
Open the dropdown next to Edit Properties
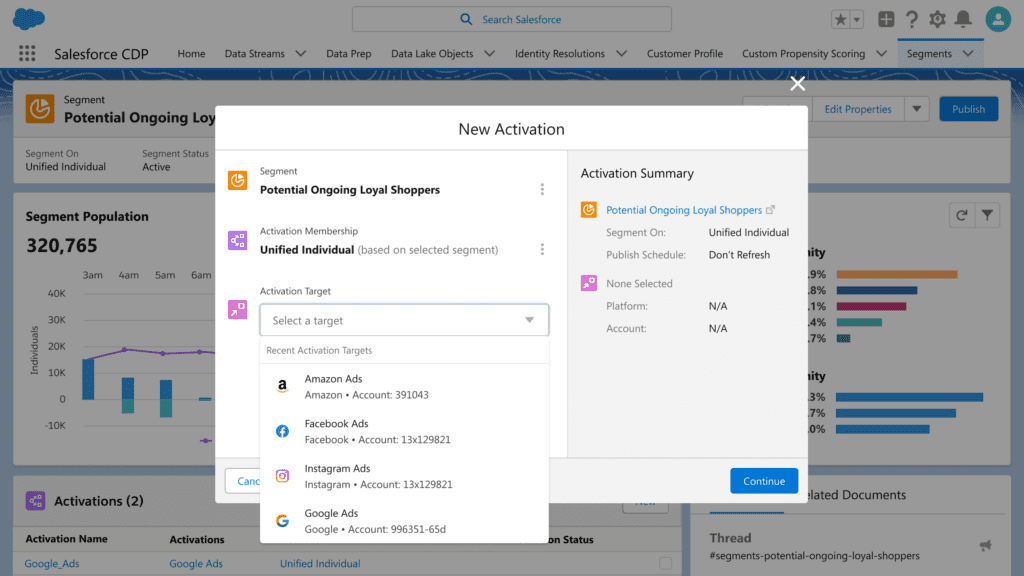coord(916,109)
